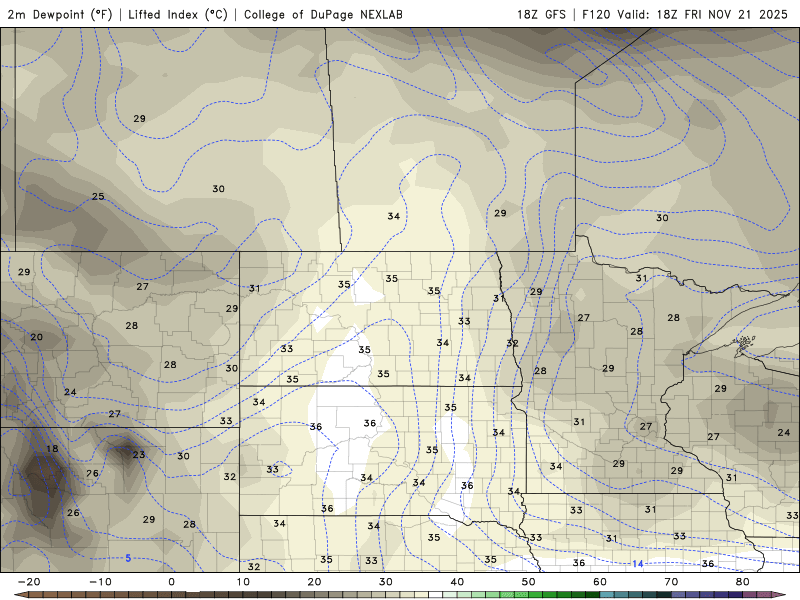Click the colorbar tick label 0
The width and height of the screenshot is (800, 600).
pyautogui.click(x=171, y=582)
